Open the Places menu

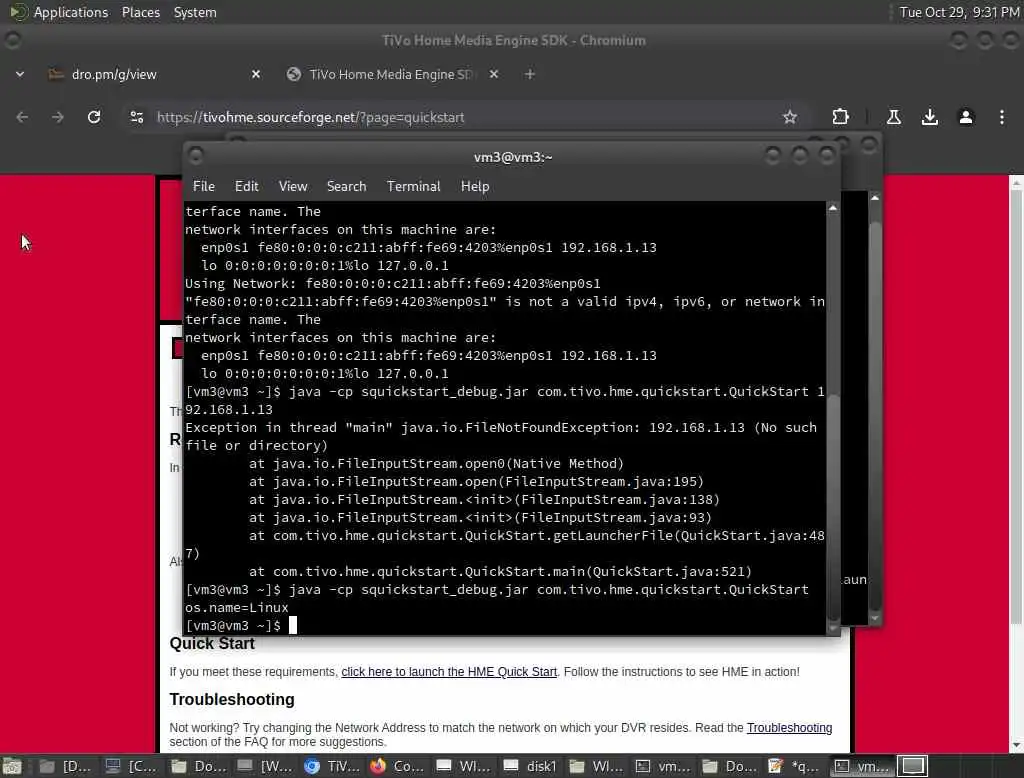tap(140, 12)
